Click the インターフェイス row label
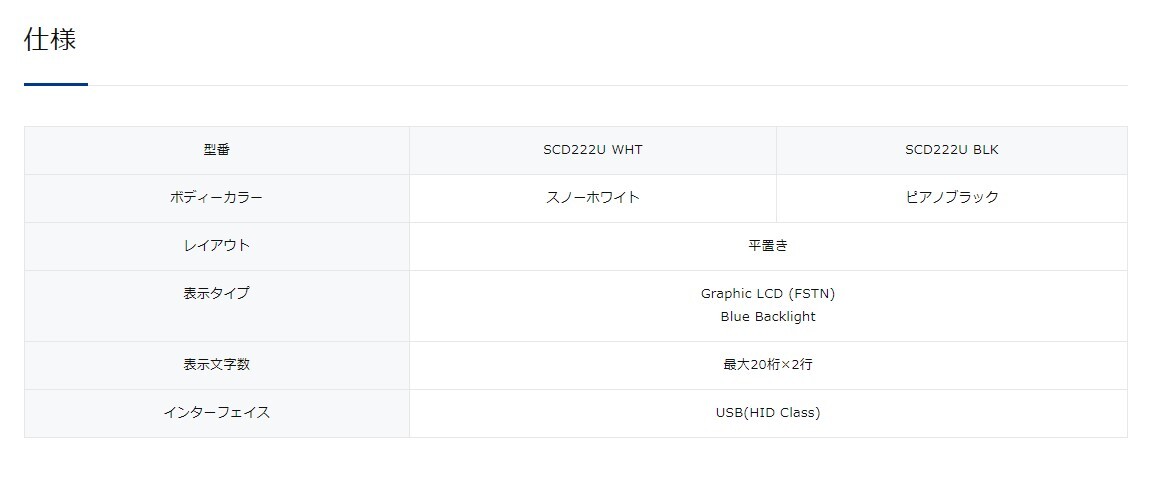The width and height of the screenshot is (1172, 502). point(216,413)
